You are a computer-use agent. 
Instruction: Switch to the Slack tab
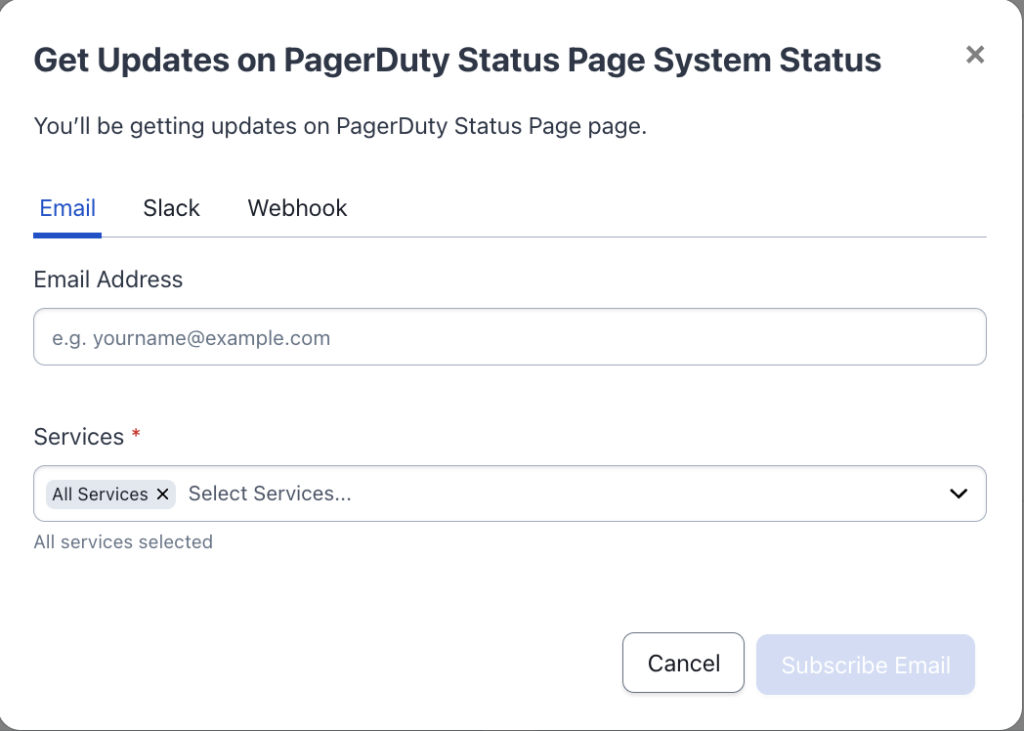coord(171,208)
